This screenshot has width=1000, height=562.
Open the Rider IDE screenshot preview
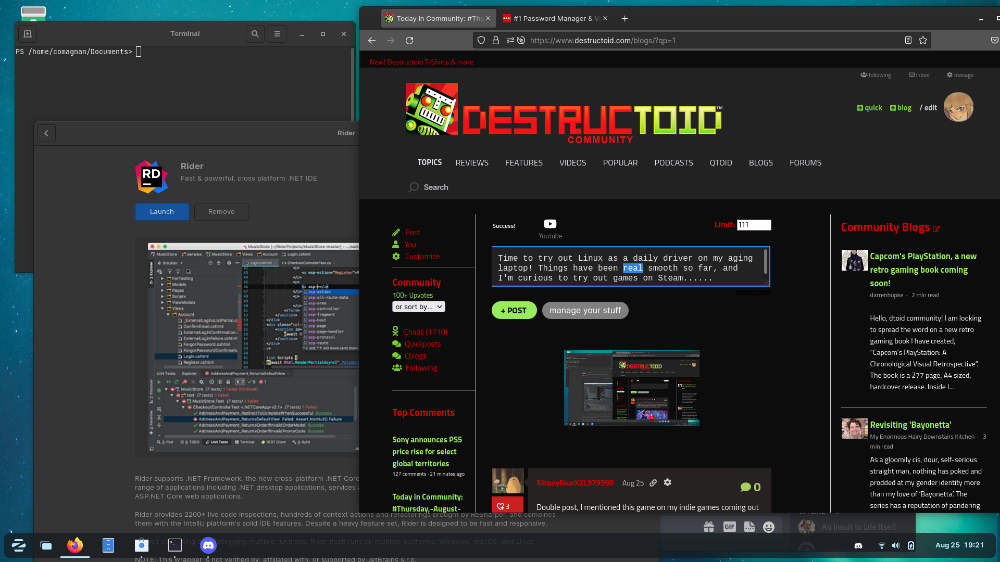click(x=253, y=348)
